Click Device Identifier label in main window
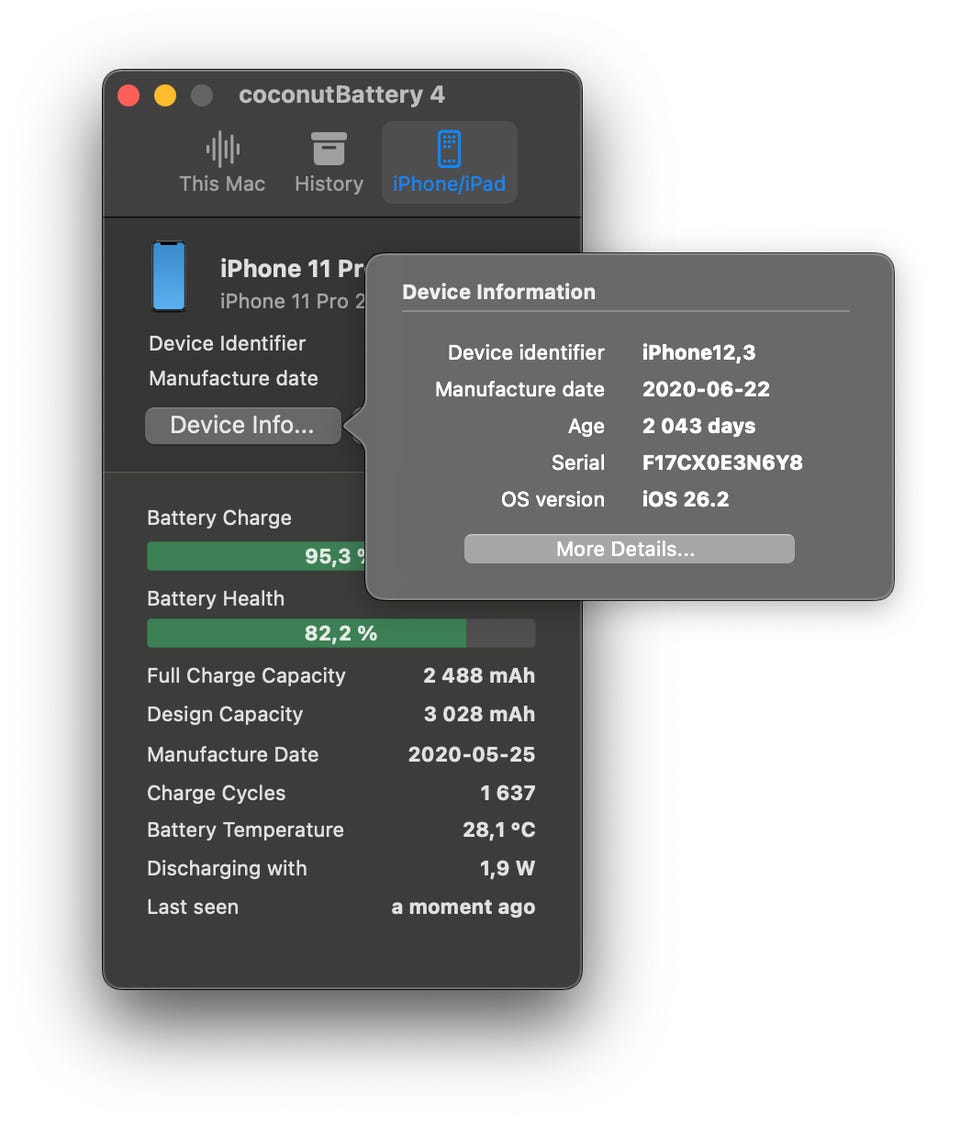Viewport: 960px width, 1125px height. (x=227, y=344)
